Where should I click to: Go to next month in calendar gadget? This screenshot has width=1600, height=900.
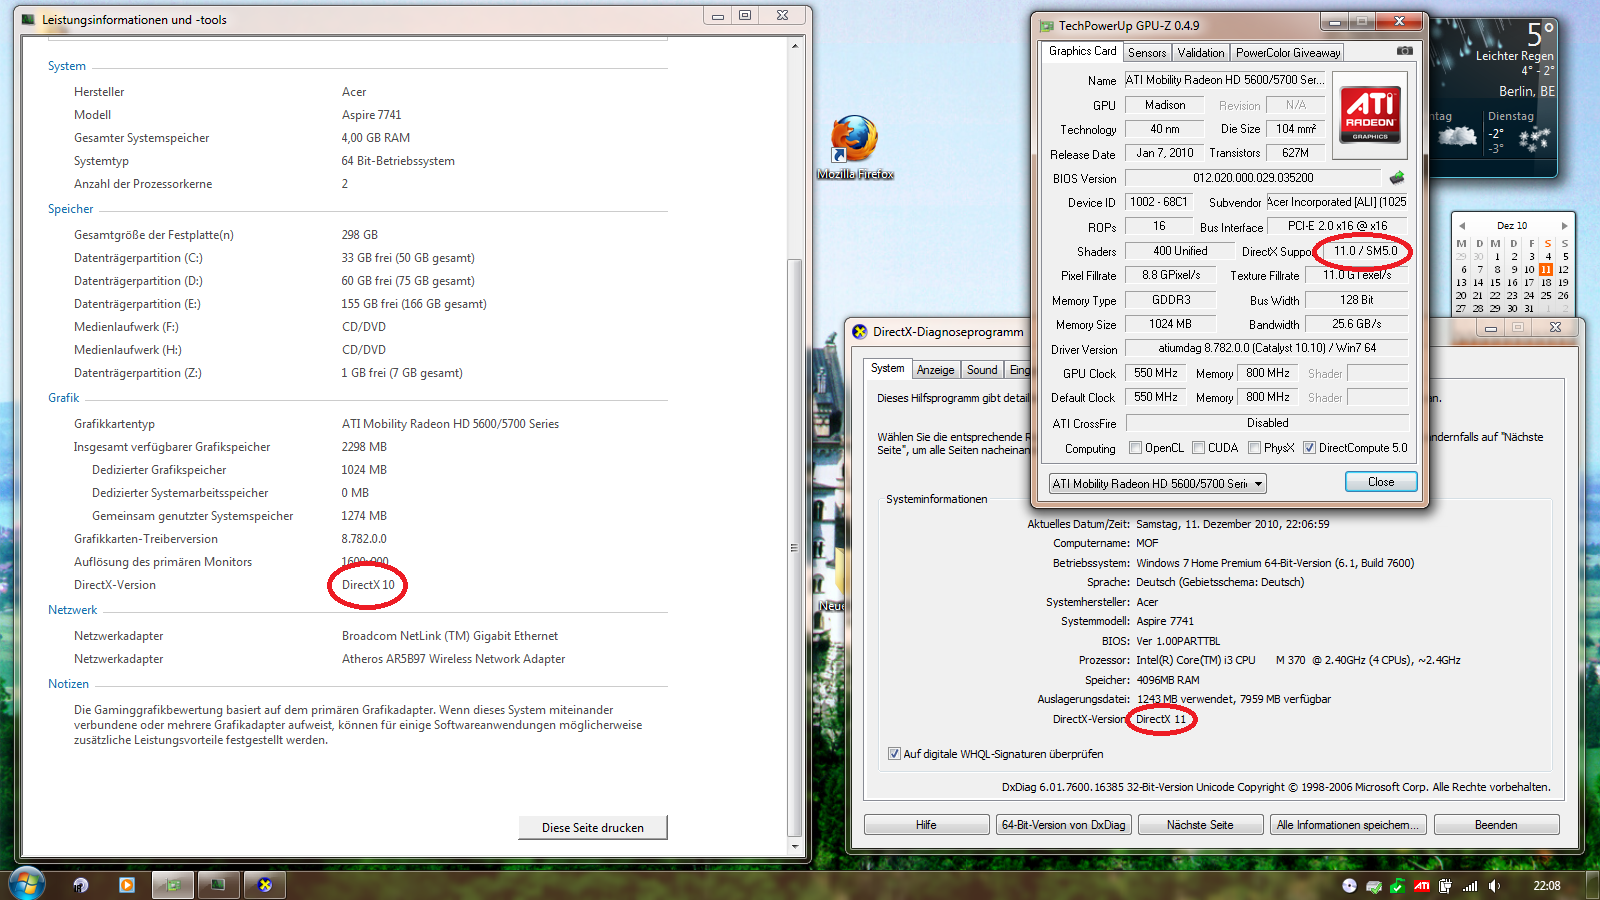(1564, 226)
